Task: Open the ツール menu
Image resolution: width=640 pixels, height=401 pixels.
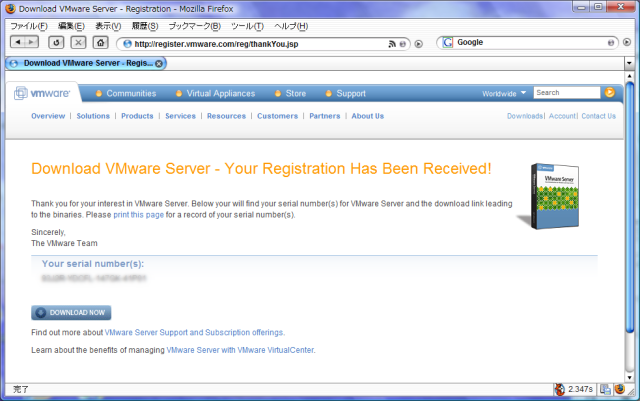Action: tap(246, 26)
